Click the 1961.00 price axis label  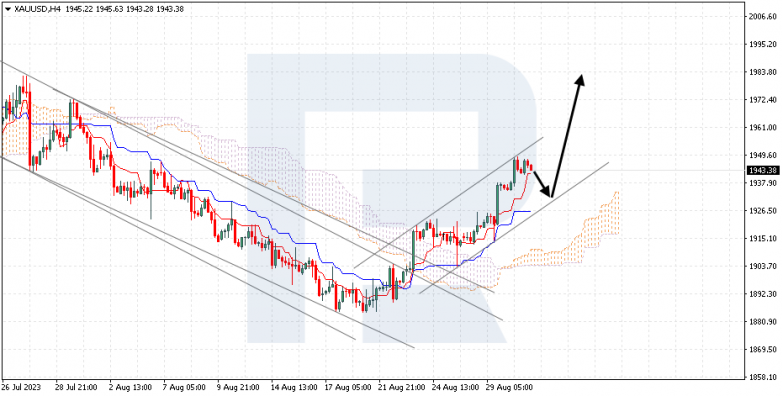[763, 128]
